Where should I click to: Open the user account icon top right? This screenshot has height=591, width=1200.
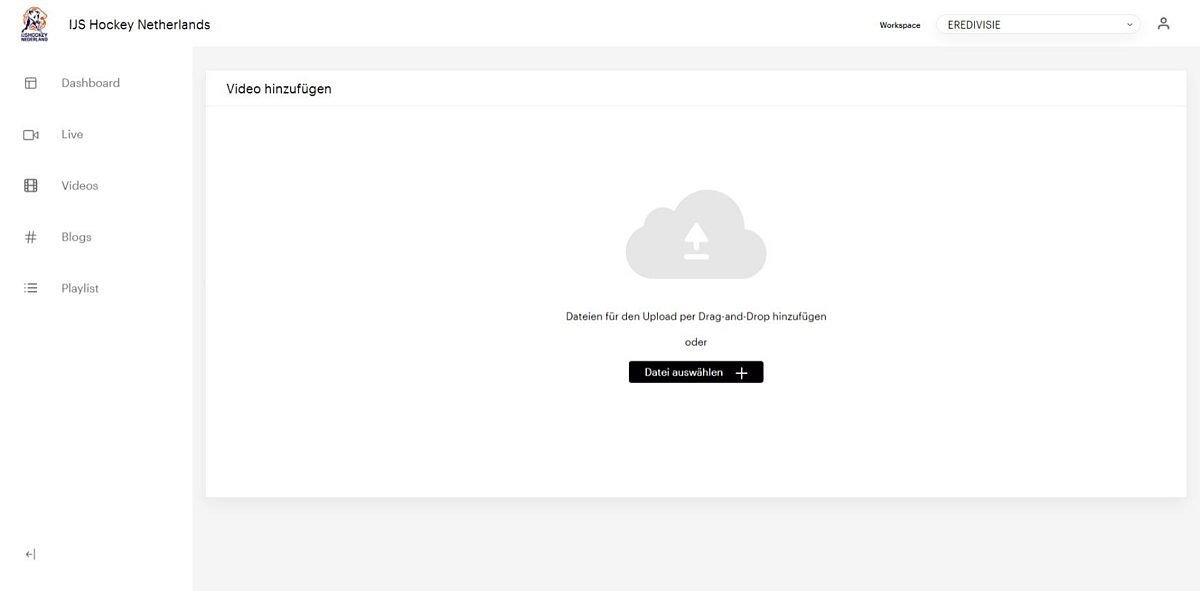[x=1163, y=22]
